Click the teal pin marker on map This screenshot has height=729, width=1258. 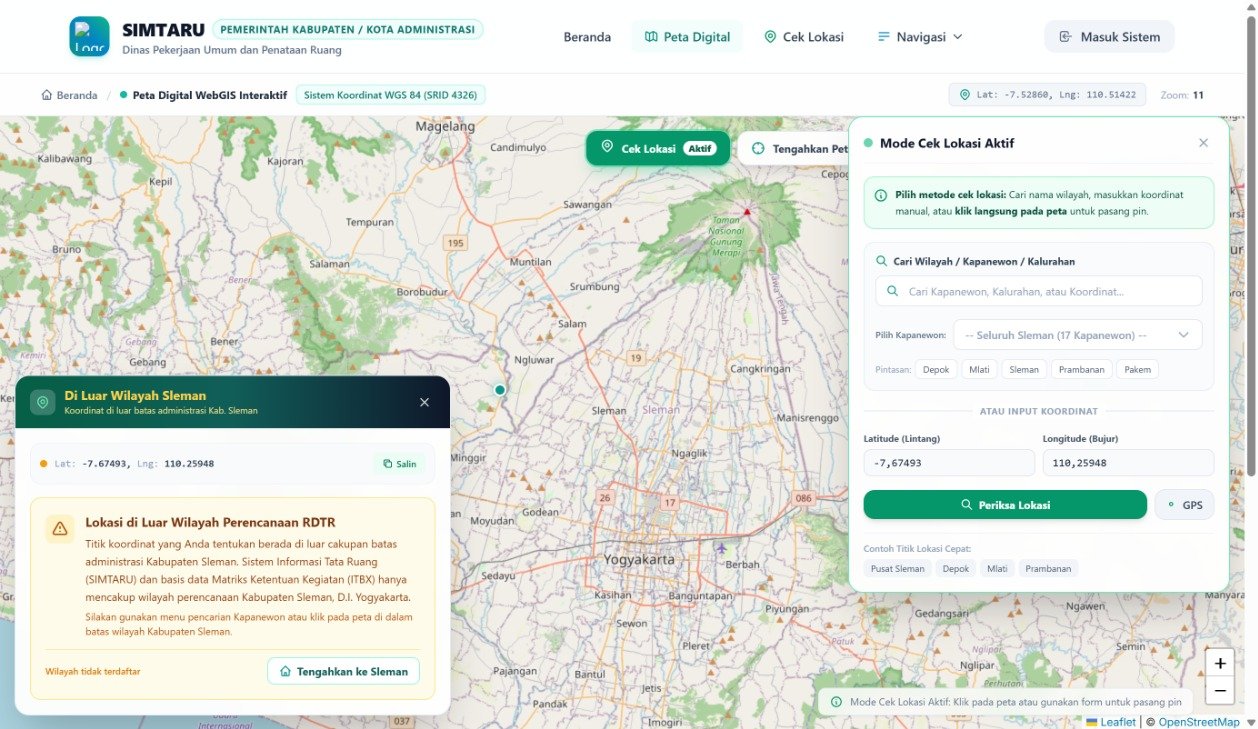[500, 390]
